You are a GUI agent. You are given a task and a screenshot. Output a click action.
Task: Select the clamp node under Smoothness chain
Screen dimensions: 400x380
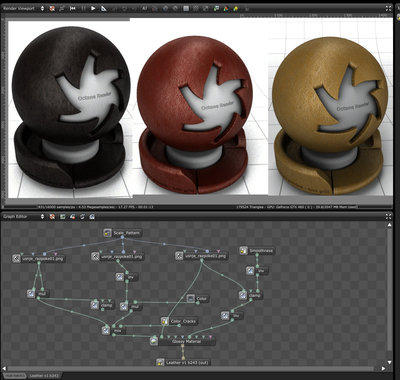point(251,295)
